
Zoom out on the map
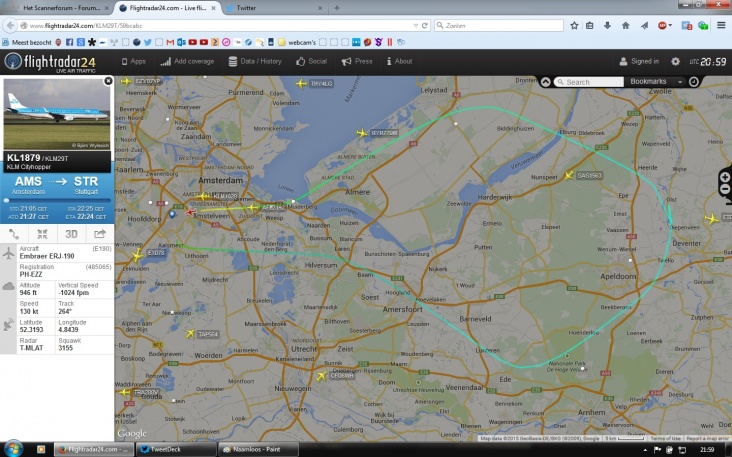725,189
